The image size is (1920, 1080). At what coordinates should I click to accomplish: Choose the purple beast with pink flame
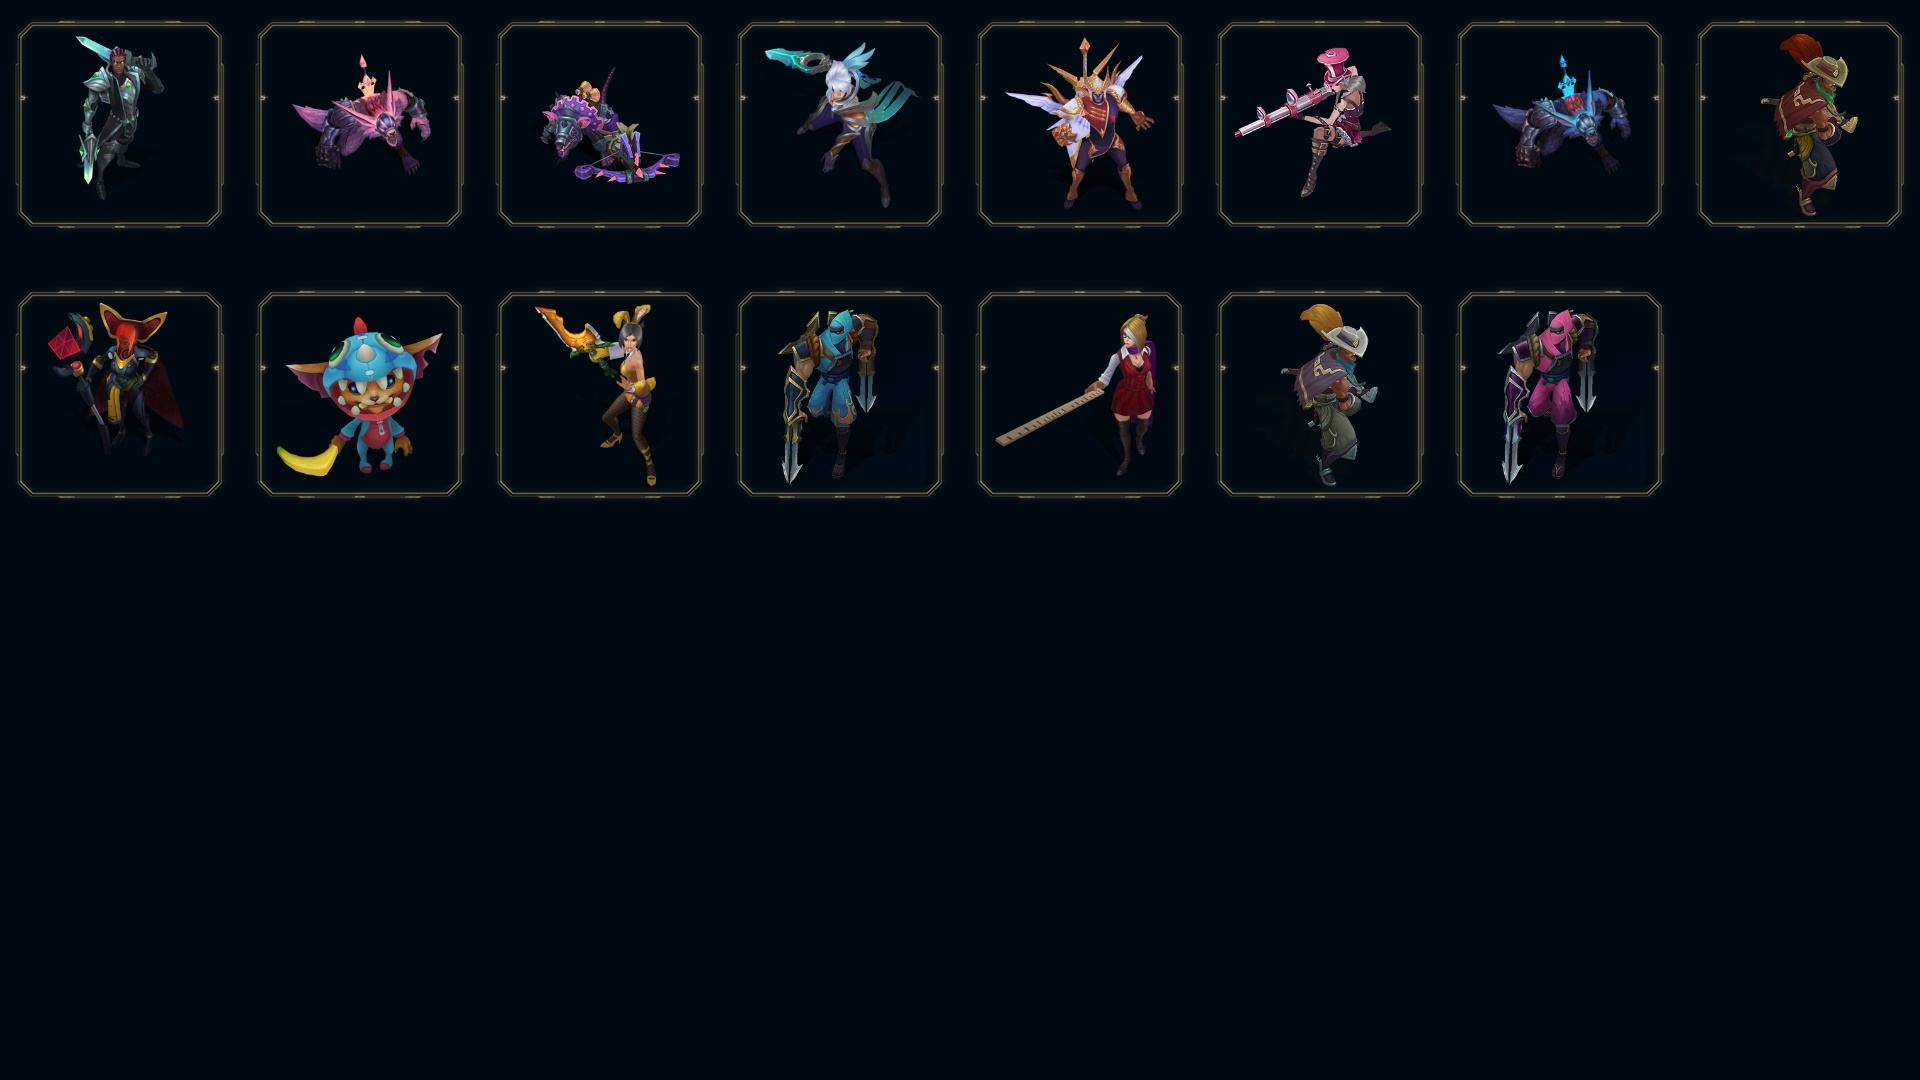click(x=360, y=125)
